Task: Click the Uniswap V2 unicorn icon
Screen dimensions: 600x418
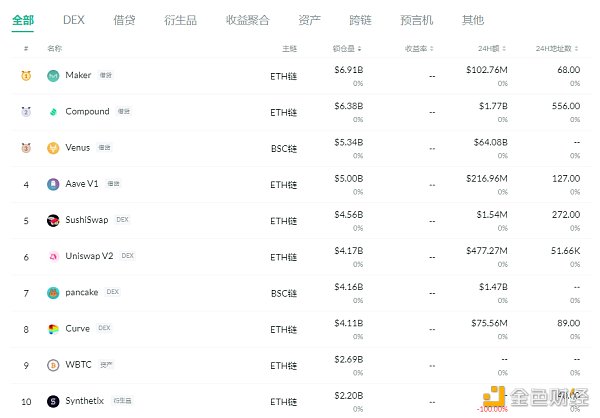Action: point(53,256)
